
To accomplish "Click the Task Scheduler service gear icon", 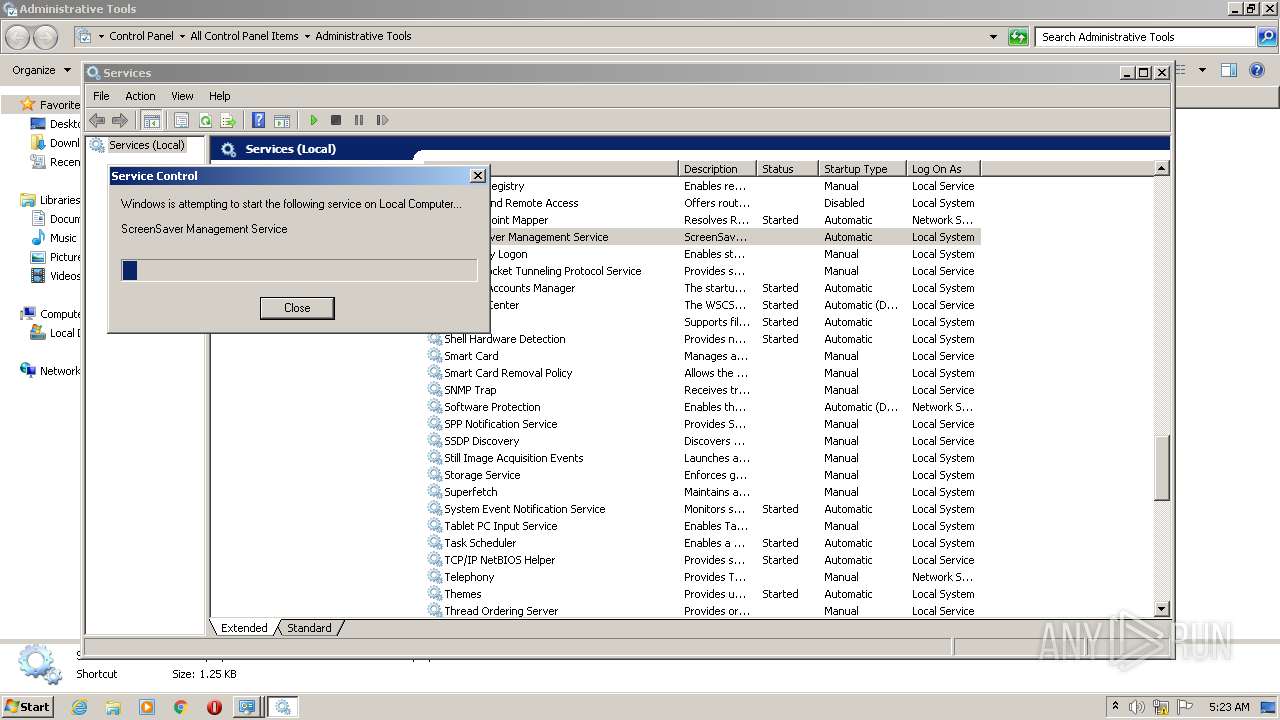I will [435, 543].
